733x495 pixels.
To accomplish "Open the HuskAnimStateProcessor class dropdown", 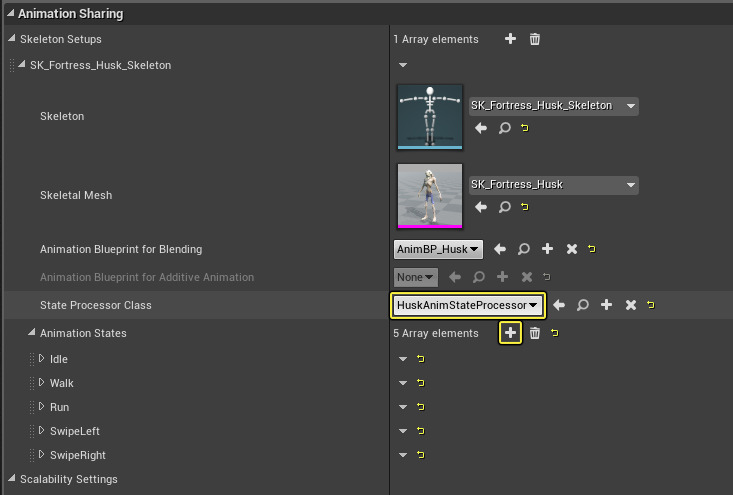I will [467, 305].
